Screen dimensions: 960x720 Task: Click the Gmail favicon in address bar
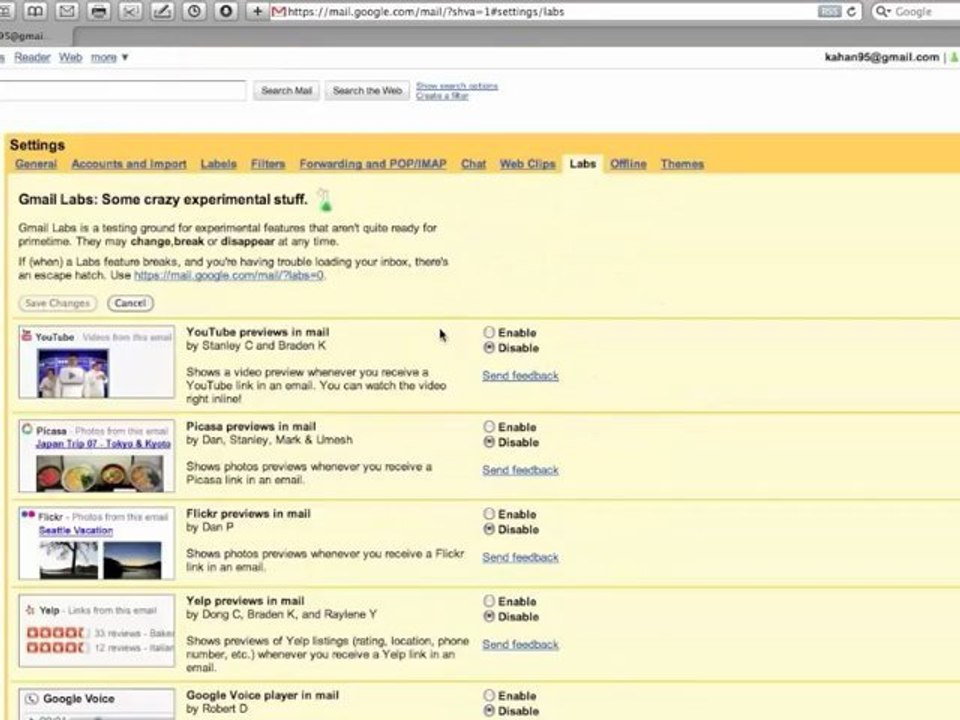[279, 12]
